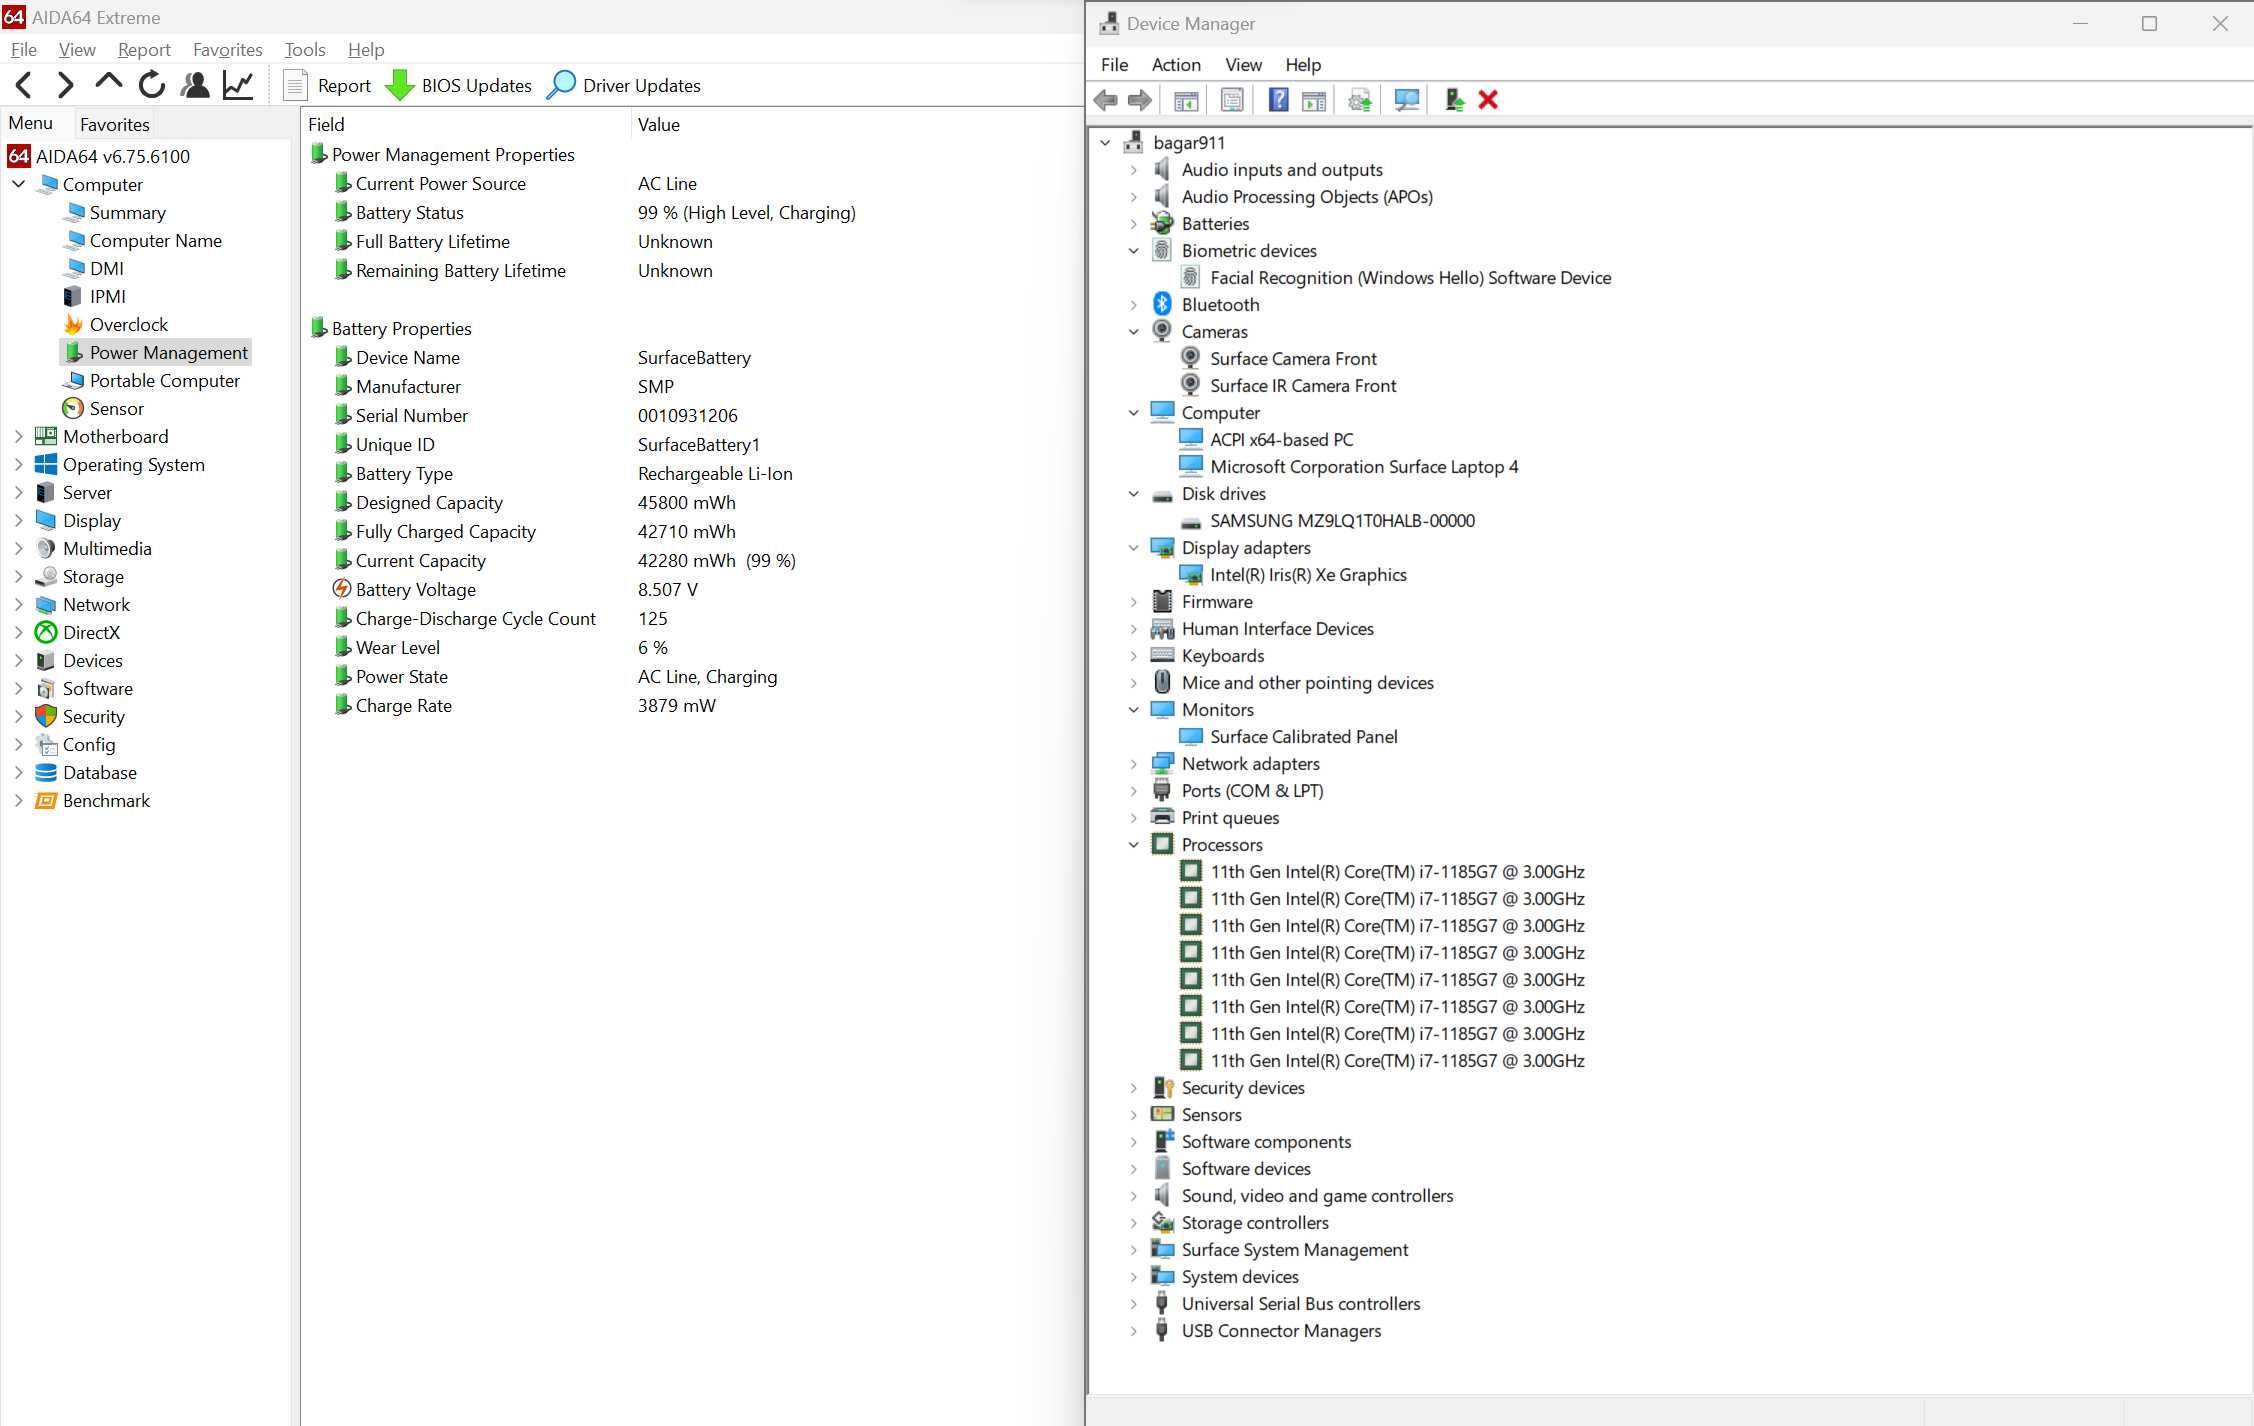Expand Storage node in AIDA64
Image resolution: width=2254 pixels, height=1426 pixels.
pyautogui.click(x=18, y=576)
